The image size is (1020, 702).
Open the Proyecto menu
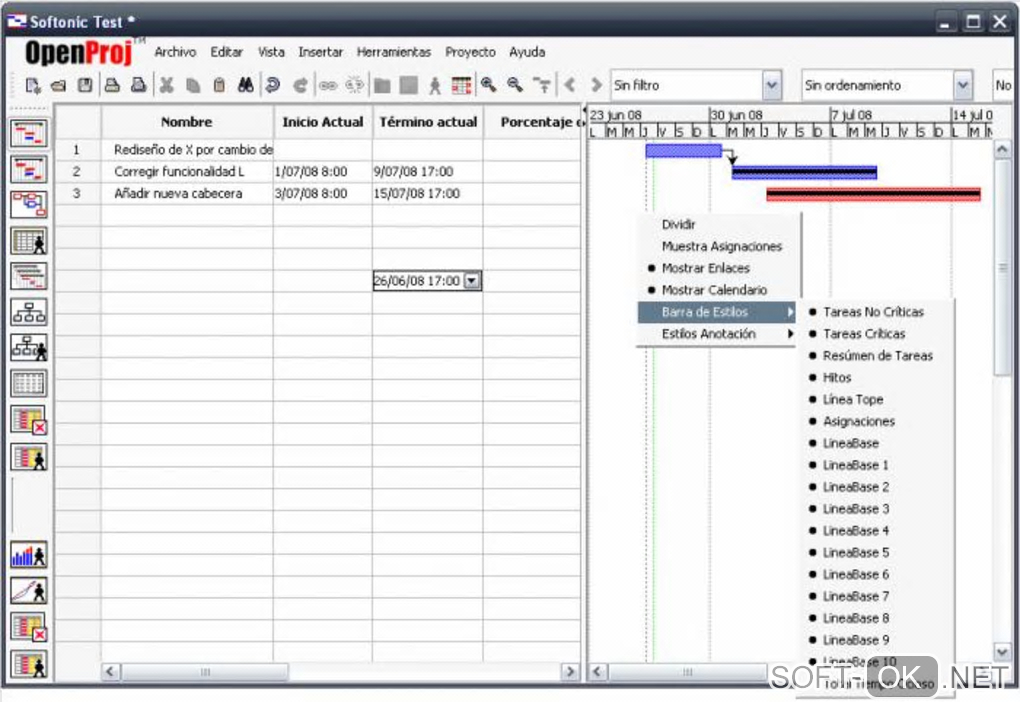(x=470, y=52)
